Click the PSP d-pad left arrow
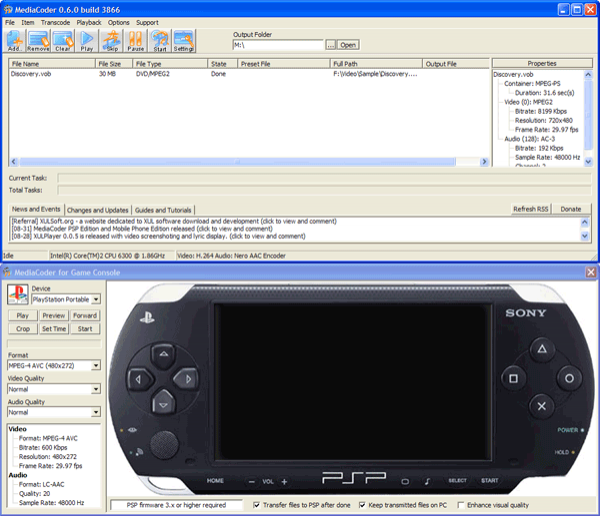The height and width of the screenshot is (516, 600). point(139,379)
